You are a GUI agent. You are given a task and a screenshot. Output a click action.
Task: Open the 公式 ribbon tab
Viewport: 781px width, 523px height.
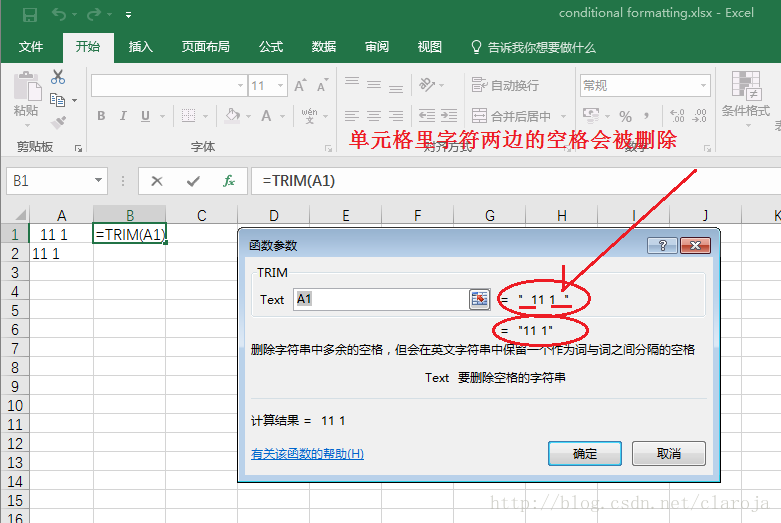pyautogui.click(x=270, y=47)
